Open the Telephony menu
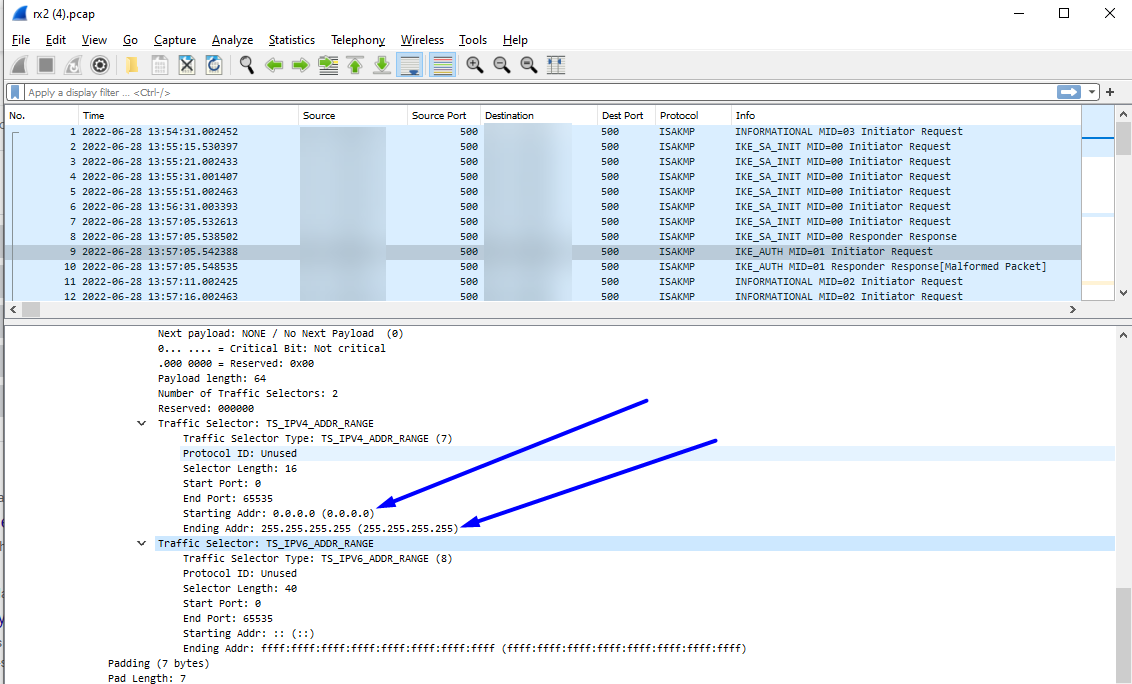Screen dimensions: 1132x684 pyautogui.click(x=357, y=40)
